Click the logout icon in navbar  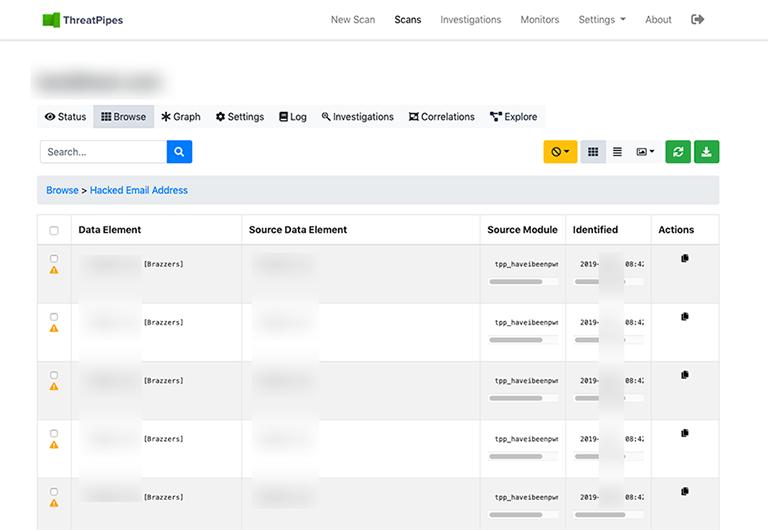(x=698, y=19)
